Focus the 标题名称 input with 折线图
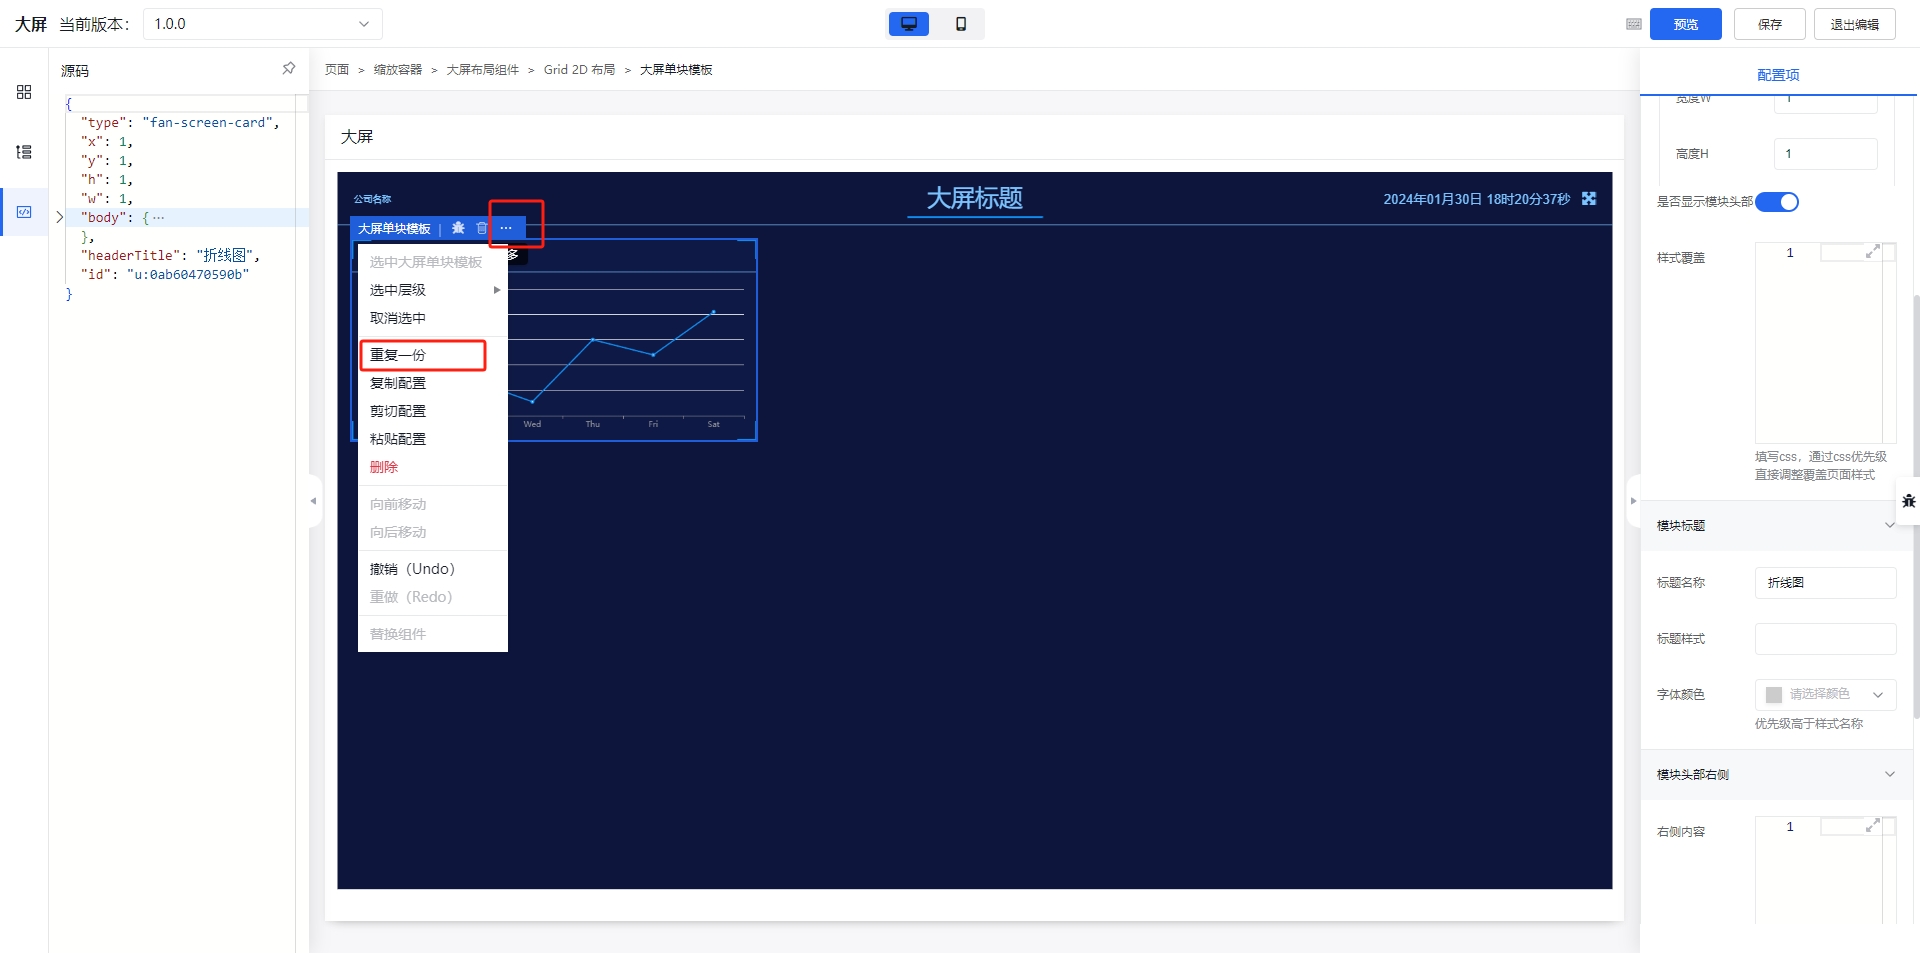This screenshot has height=953, width=1920. click(1825, 583)
